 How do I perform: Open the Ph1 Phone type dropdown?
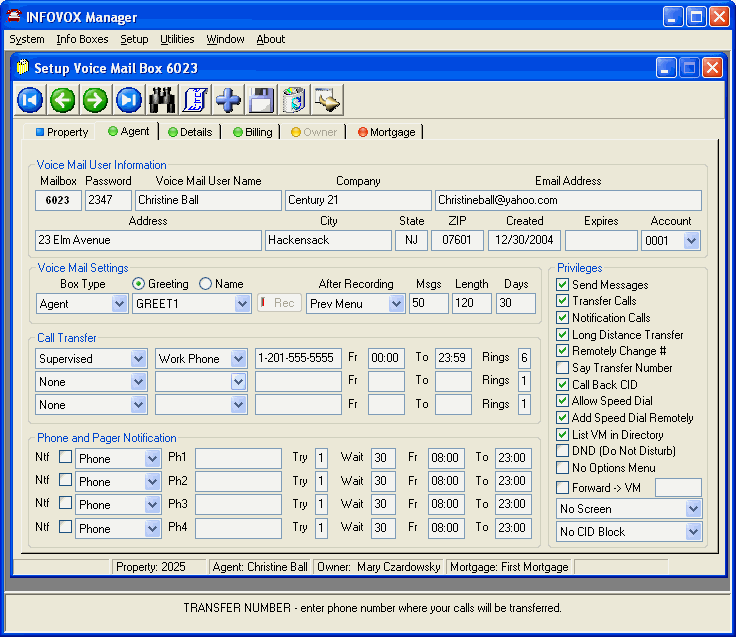pyautogui.click(x=152, y=458)
